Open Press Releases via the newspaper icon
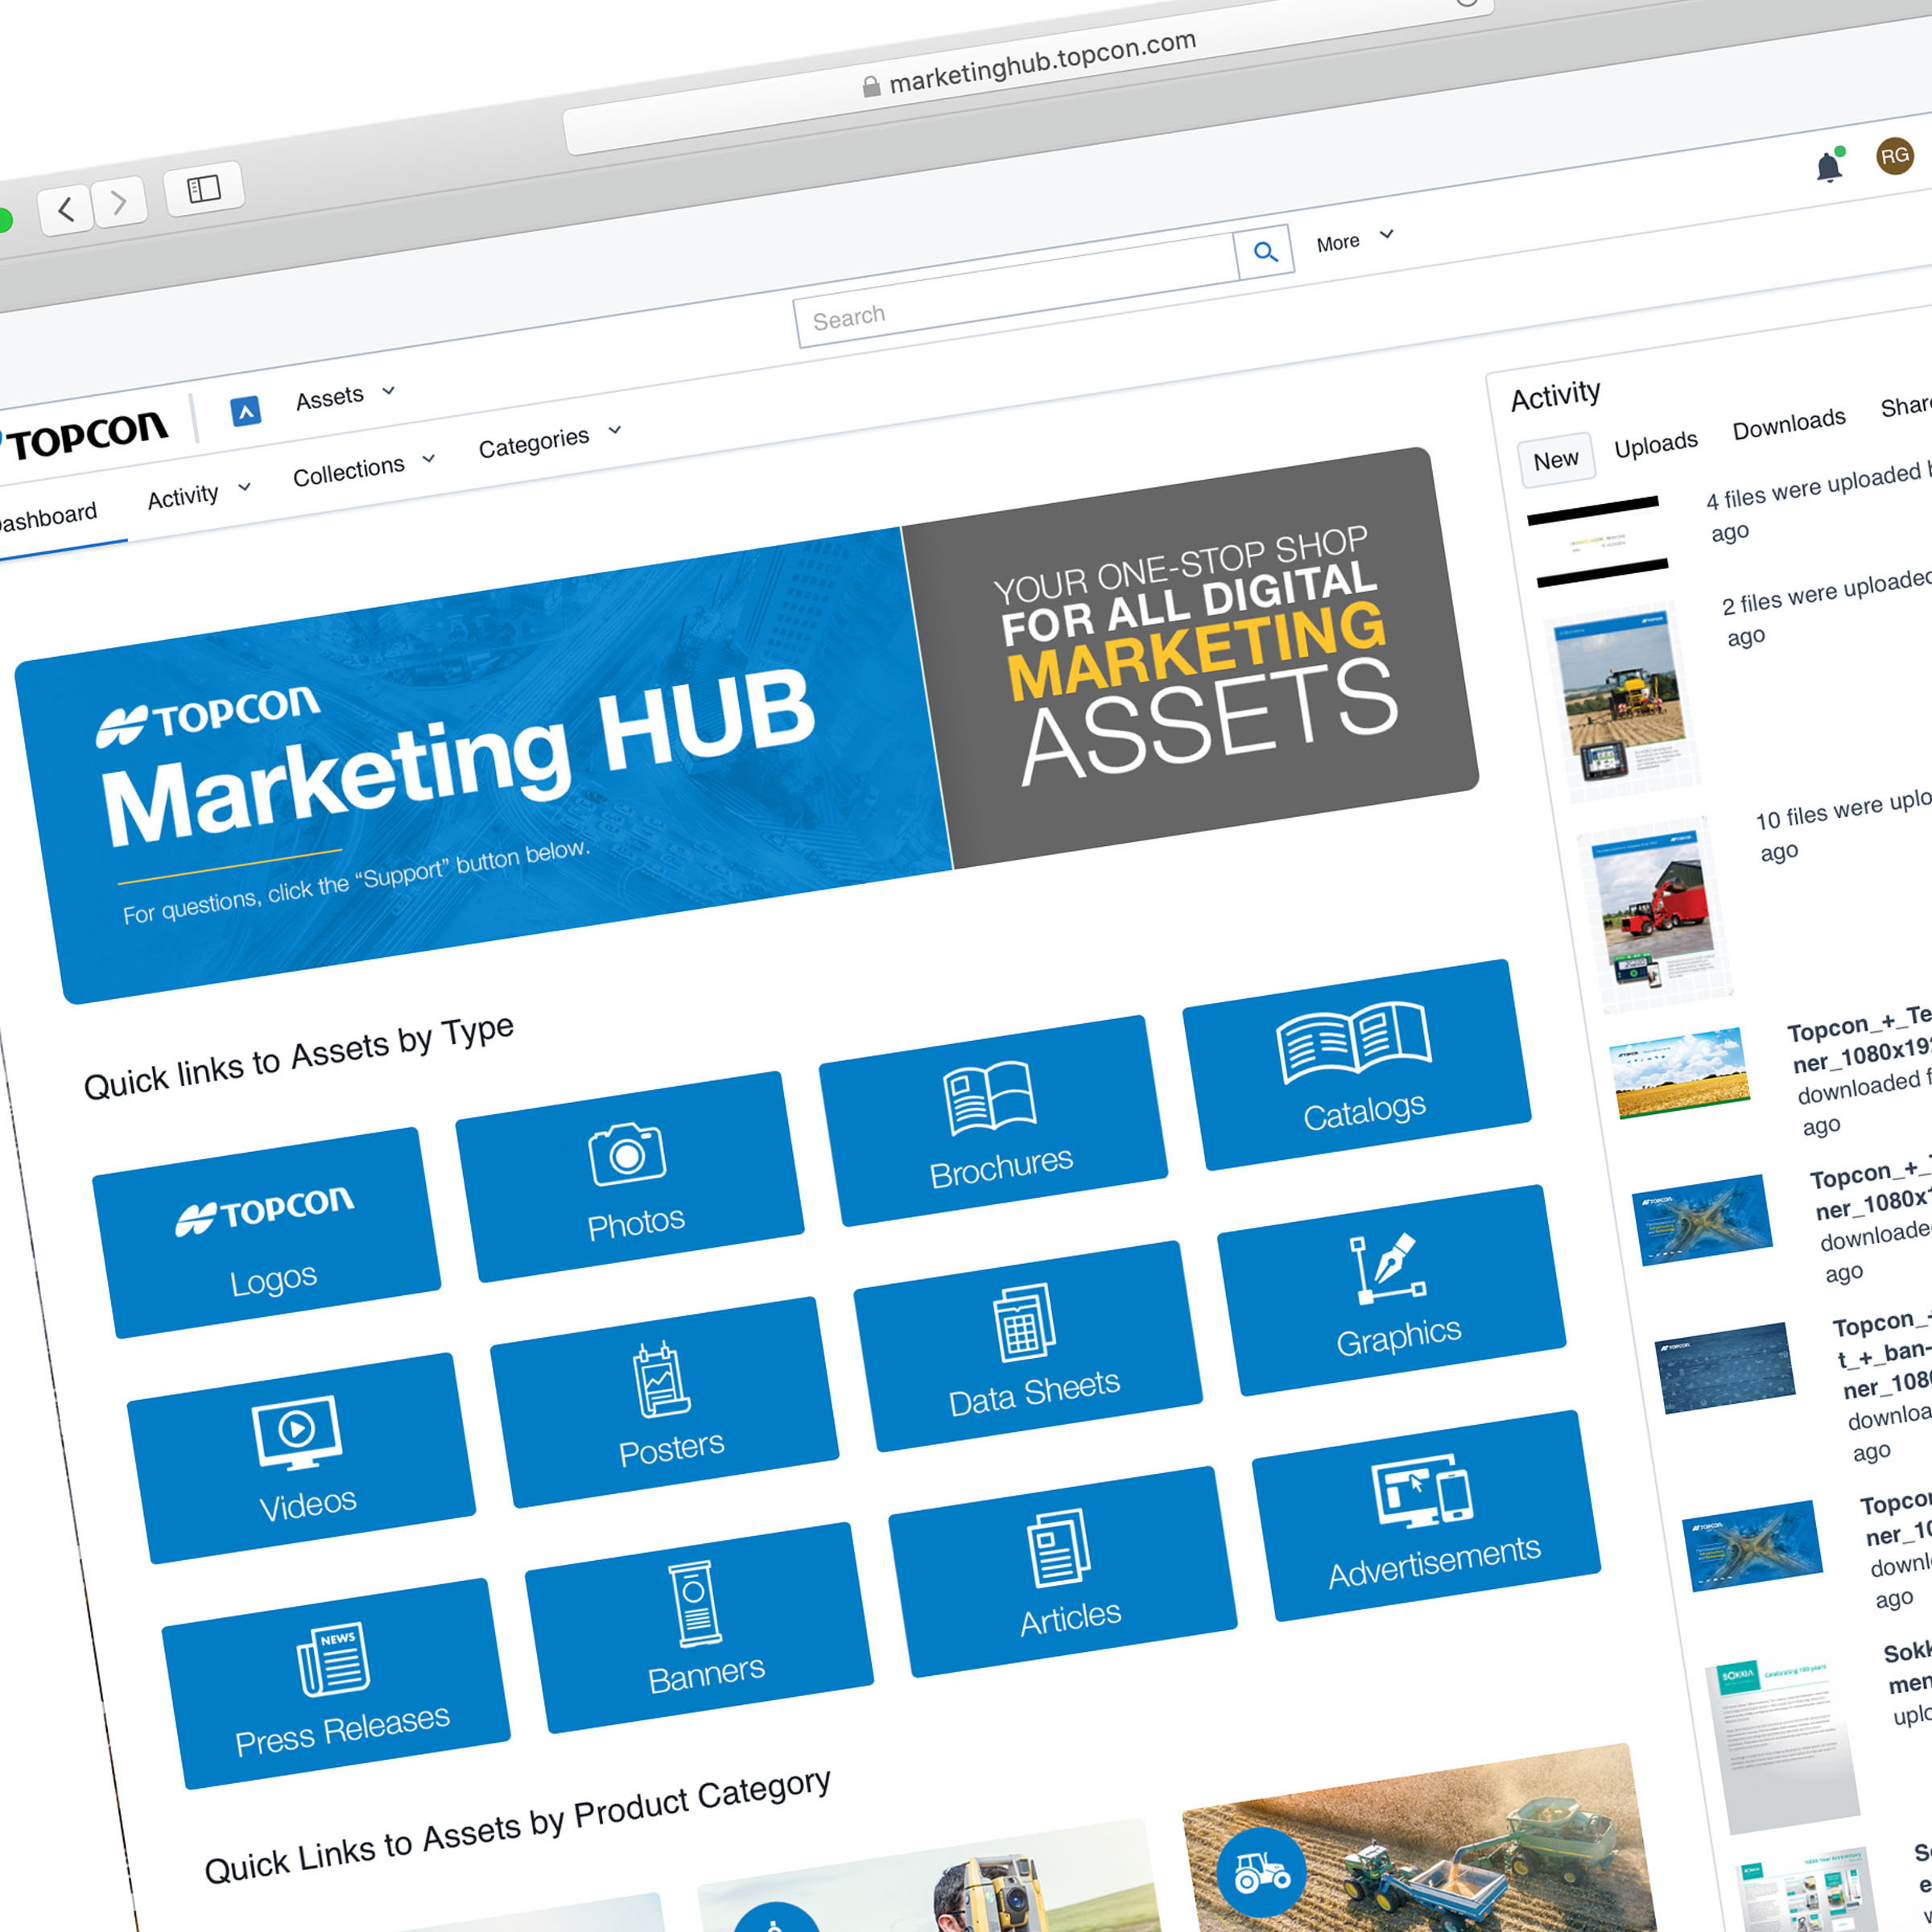The image size is (1932, 1932). coord(333,1659)
